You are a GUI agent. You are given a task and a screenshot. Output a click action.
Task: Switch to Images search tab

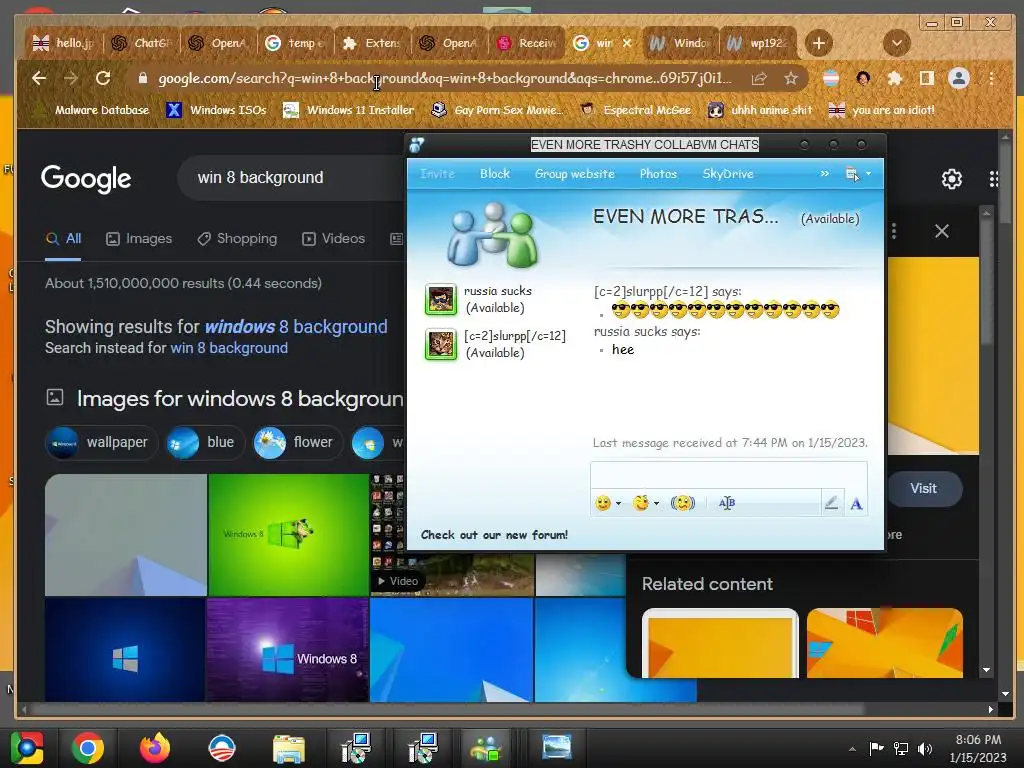[139, 238]
